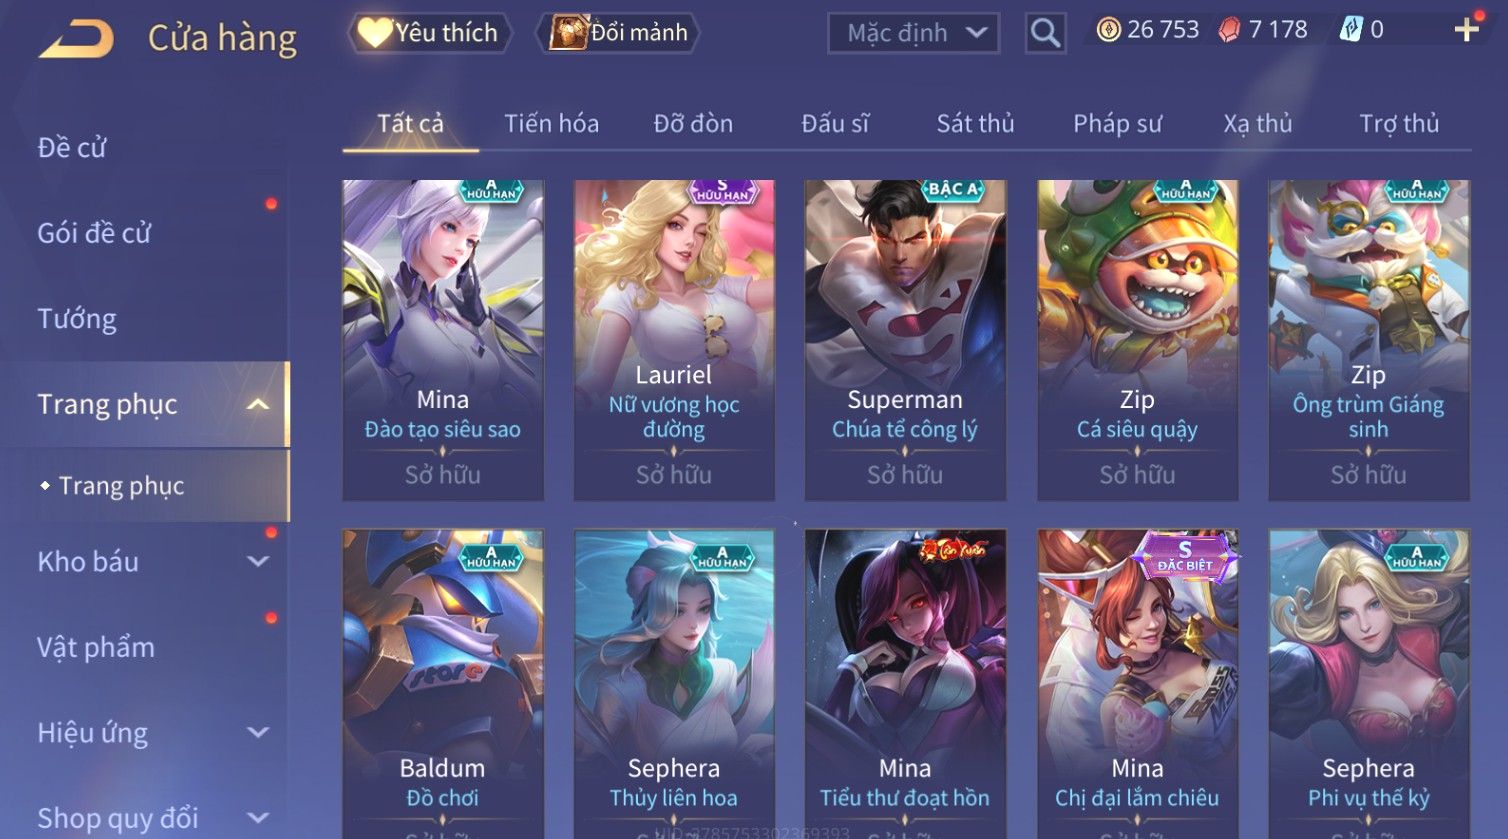
Task: Go back using the arrow icon
Action: tap(76, 38)
